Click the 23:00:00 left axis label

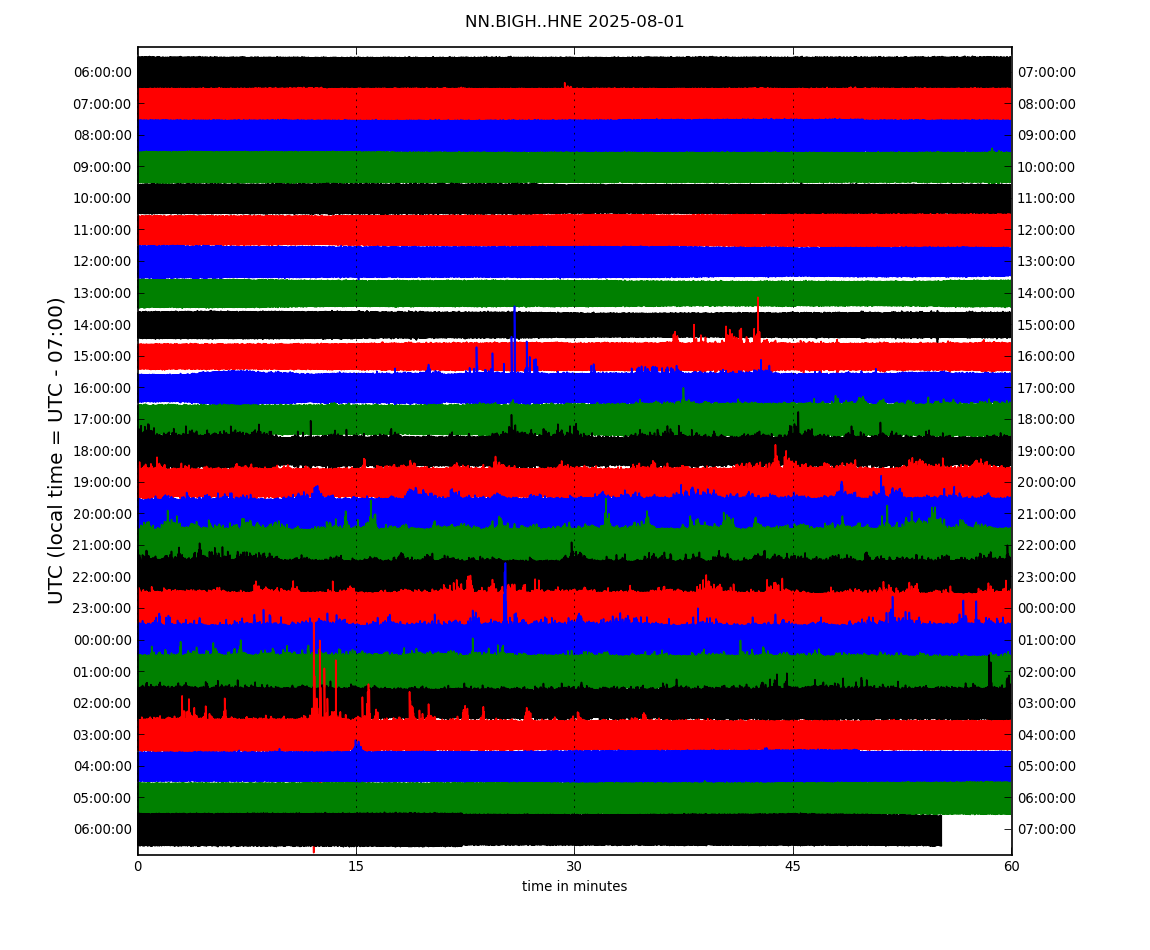coord(103,608)
